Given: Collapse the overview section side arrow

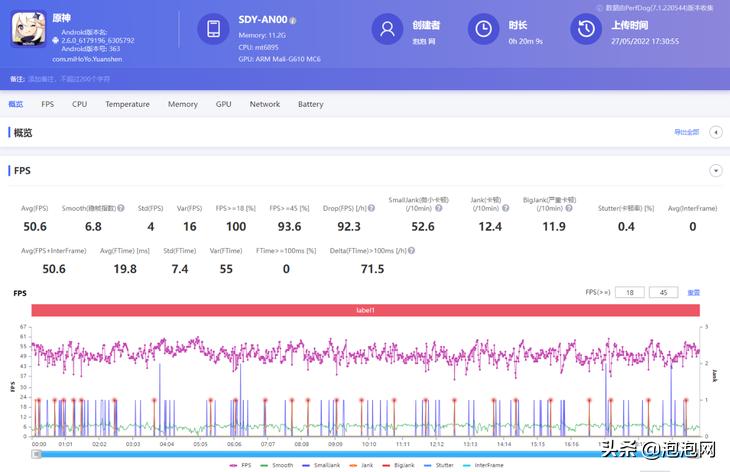Looking at the screenshot, I should point(715,132).
